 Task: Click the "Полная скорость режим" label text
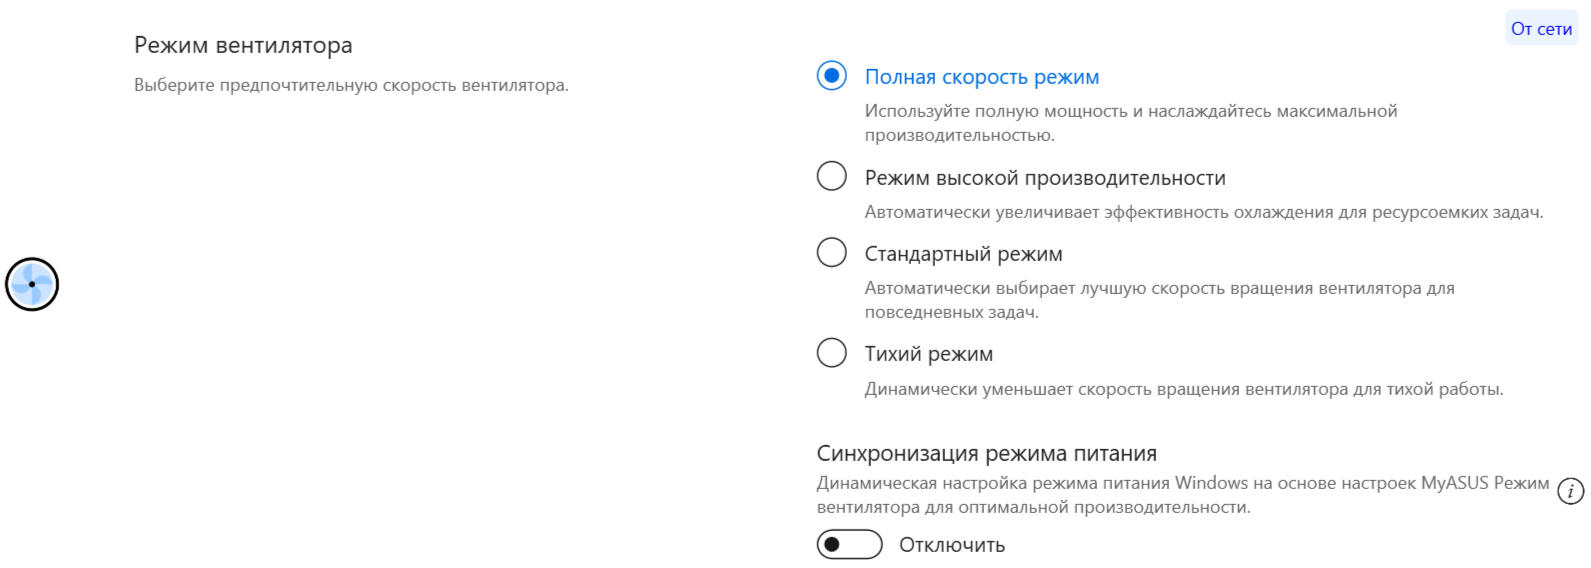coord(981,77)
